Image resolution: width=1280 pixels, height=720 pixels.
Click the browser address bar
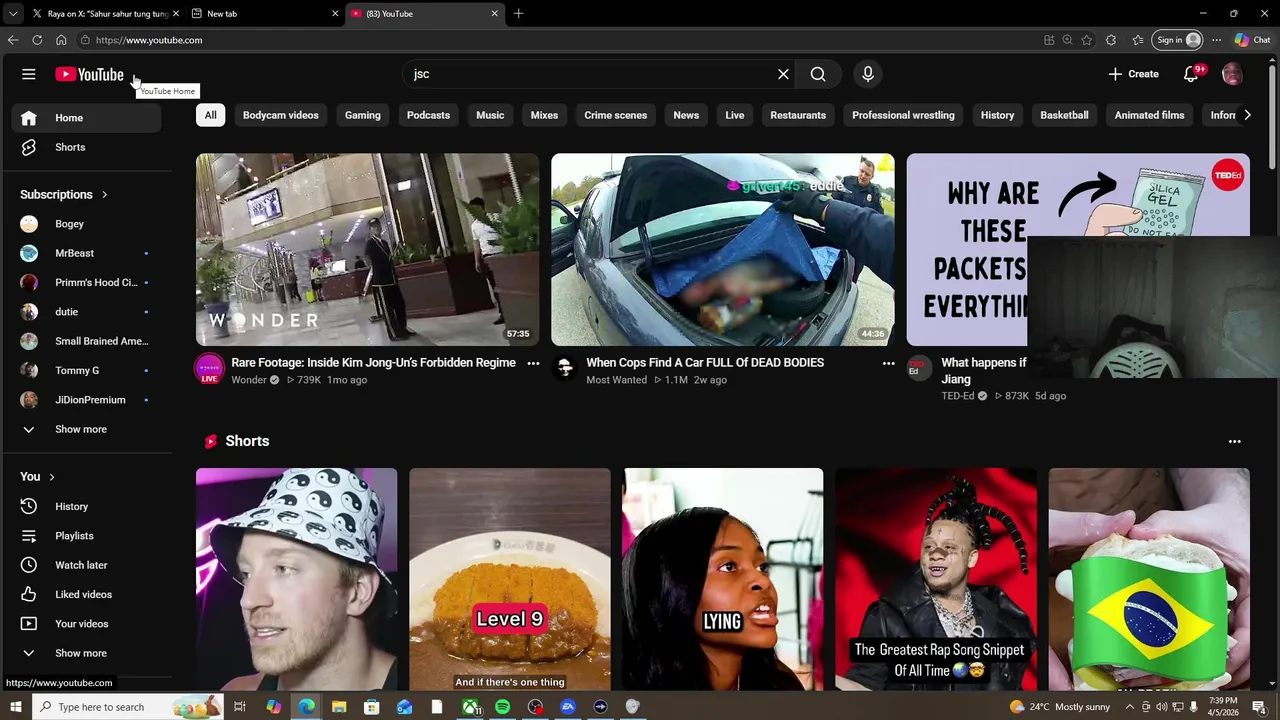tap(560, 40)
